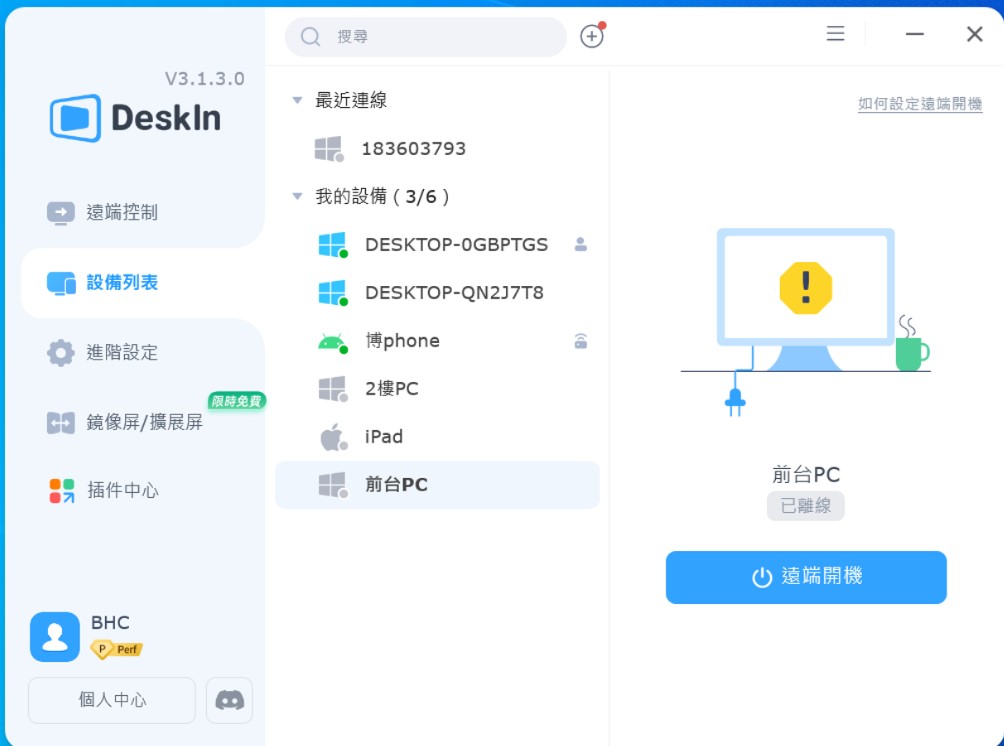Focus the 搜尋 search field
Image resolution: width=1004 pixels, height=746 pixels.
[426, 36]
